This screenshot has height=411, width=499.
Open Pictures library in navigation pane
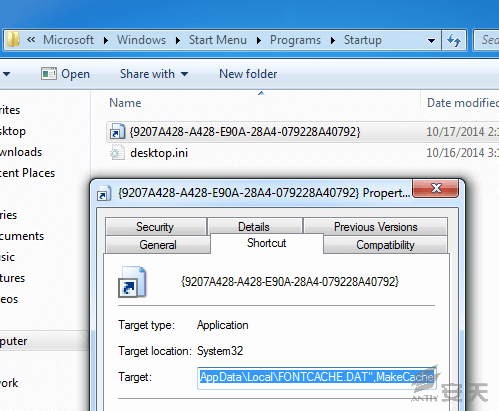point(12,278)
